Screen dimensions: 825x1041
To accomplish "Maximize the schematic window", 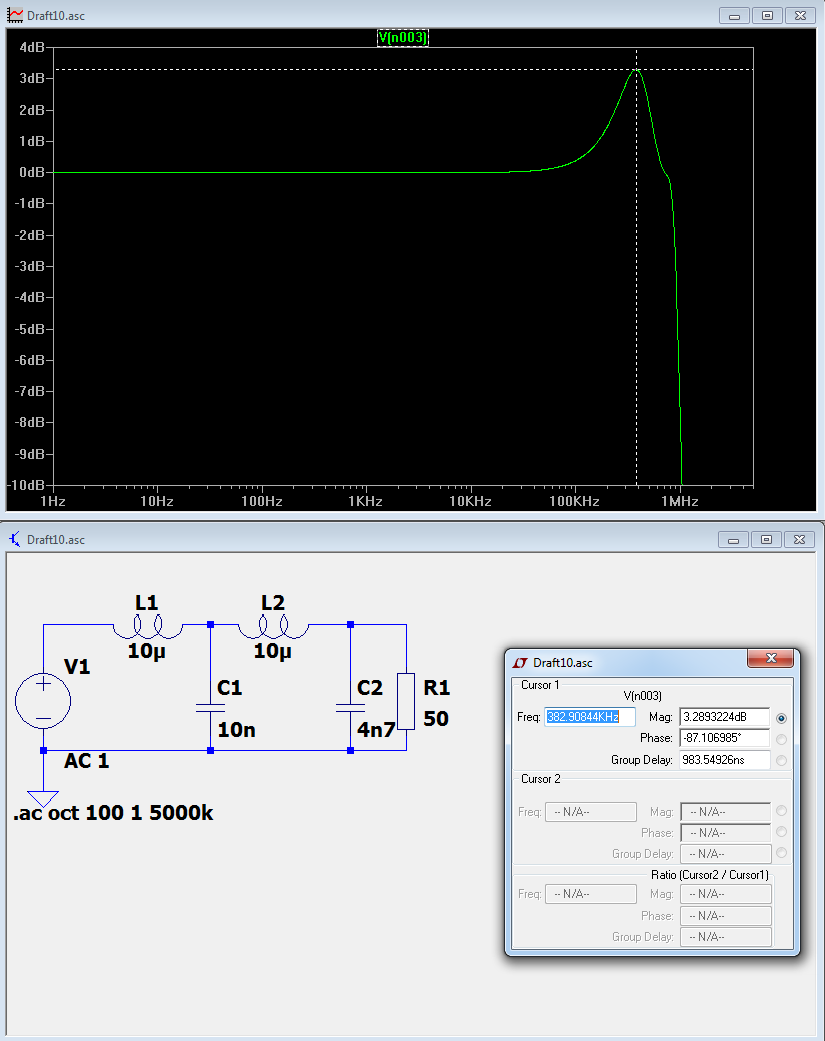I will pyautogui.click(x=766, y=540).
